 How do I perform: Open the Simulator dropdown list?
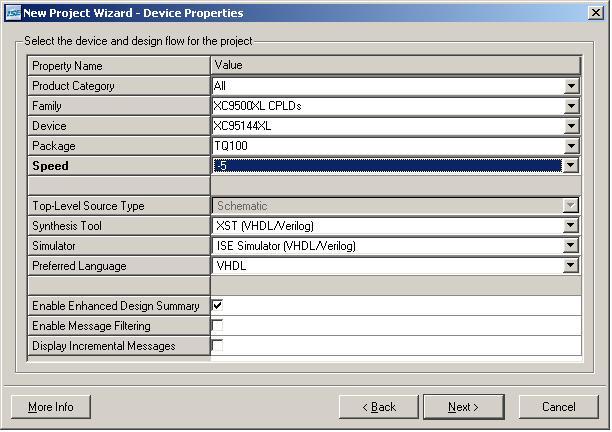click(x=571, y=245)
